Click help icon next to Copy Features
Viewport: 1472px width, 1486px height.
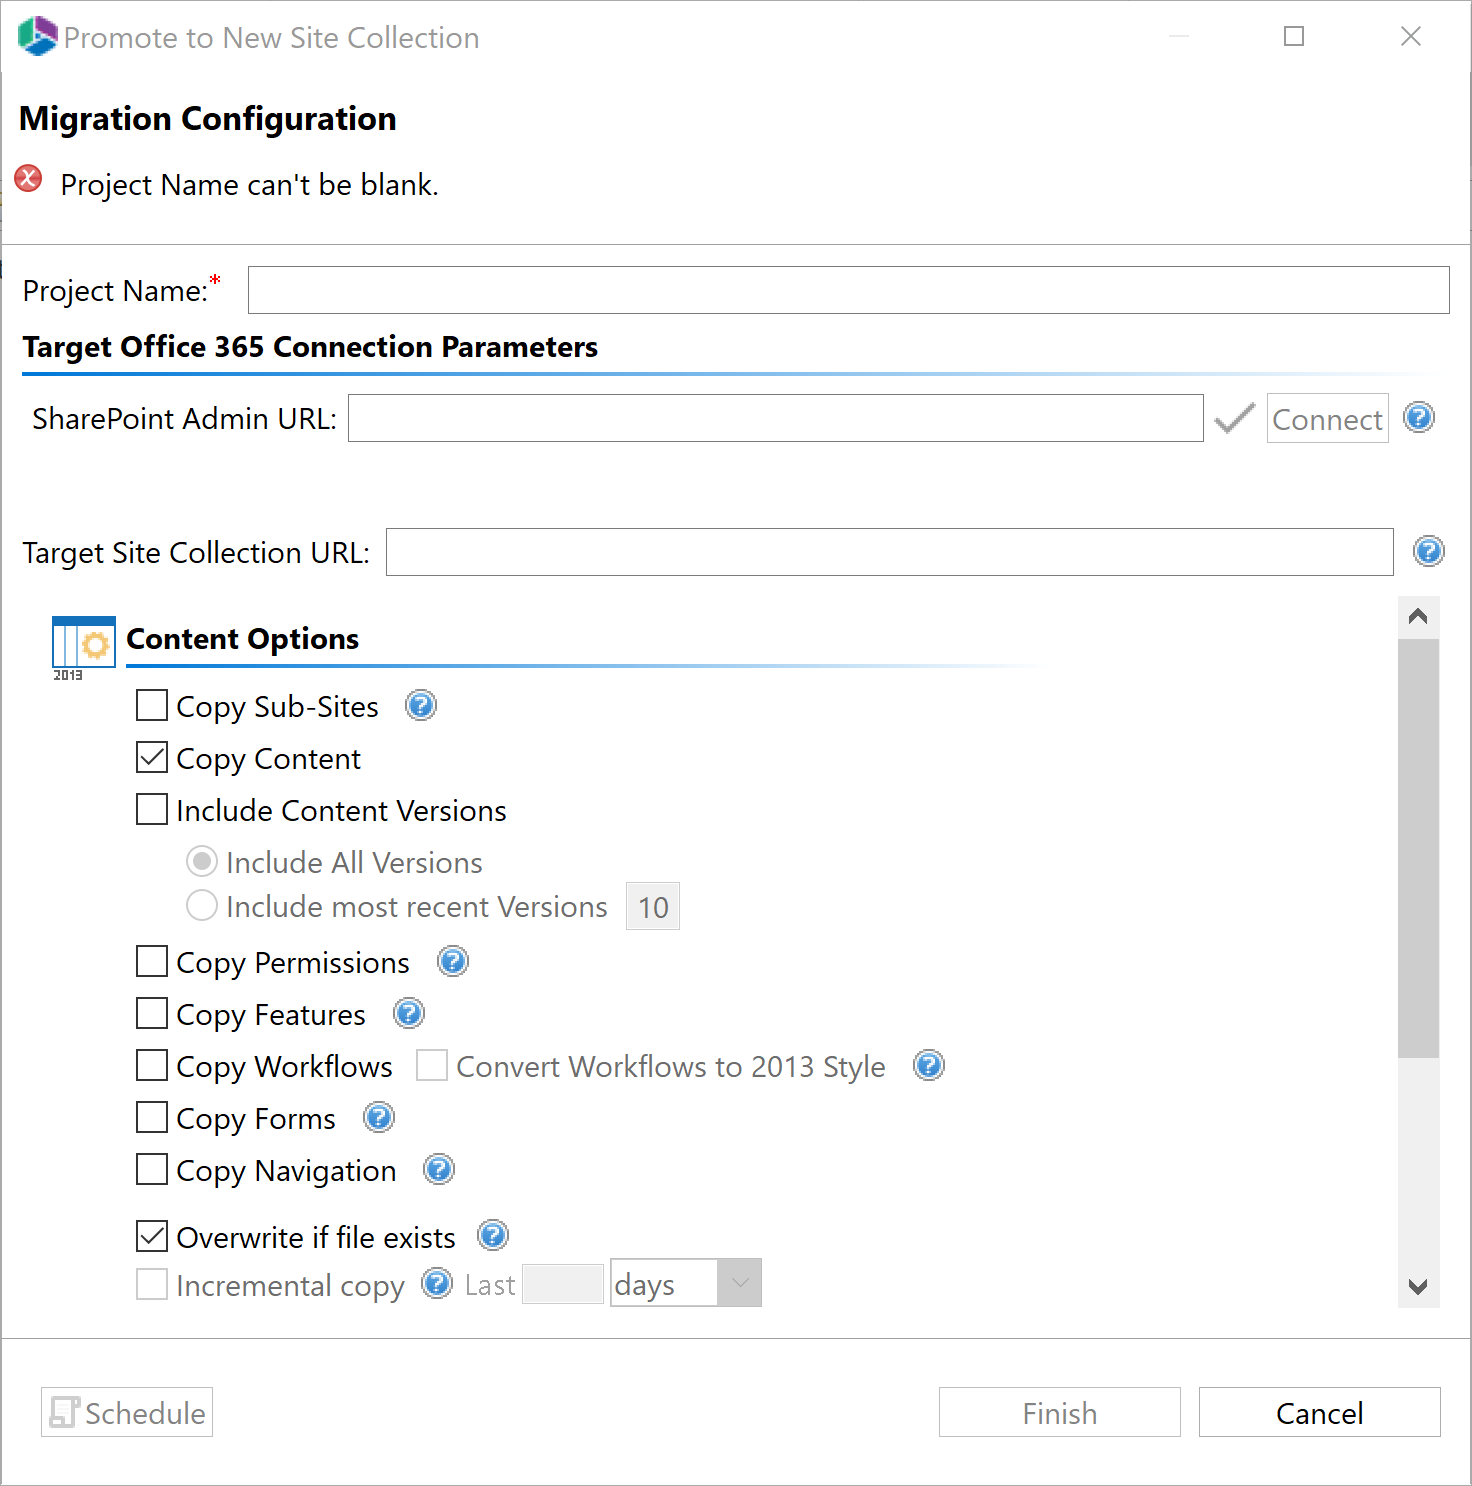point(409,1014)
